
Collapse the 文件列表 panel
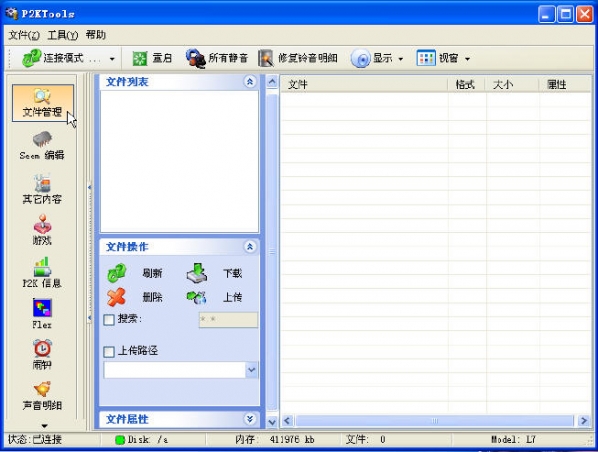point(250,81)
